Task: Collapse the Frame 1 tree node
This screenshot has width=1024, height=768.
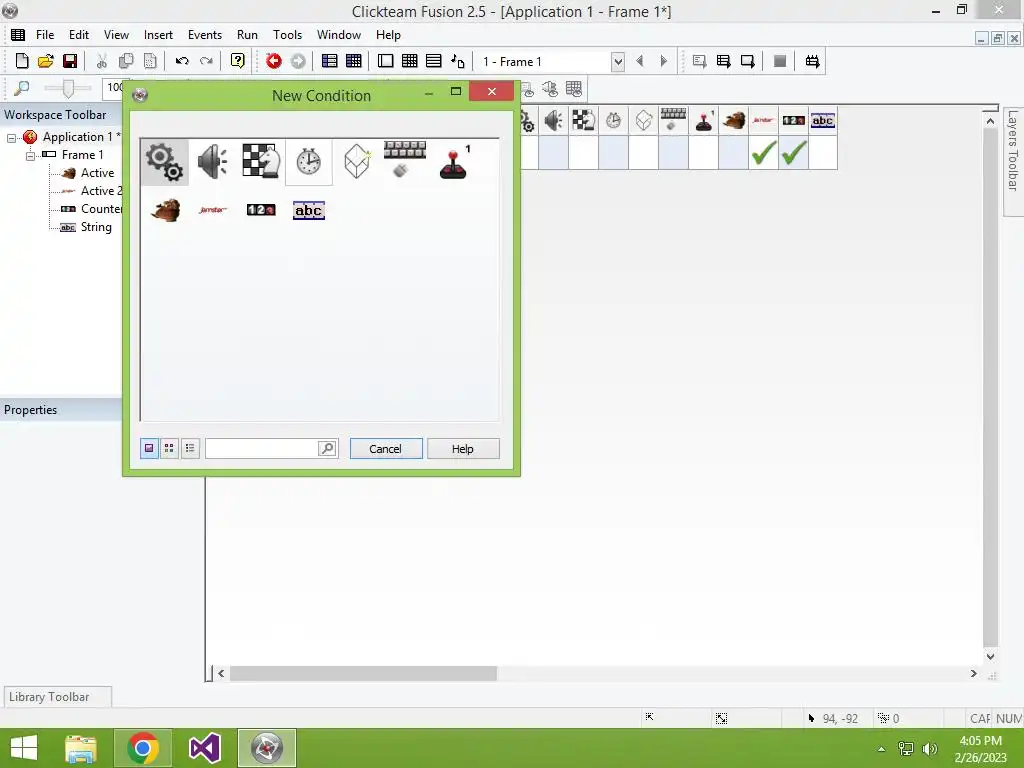Action: [x=30, y=155]
